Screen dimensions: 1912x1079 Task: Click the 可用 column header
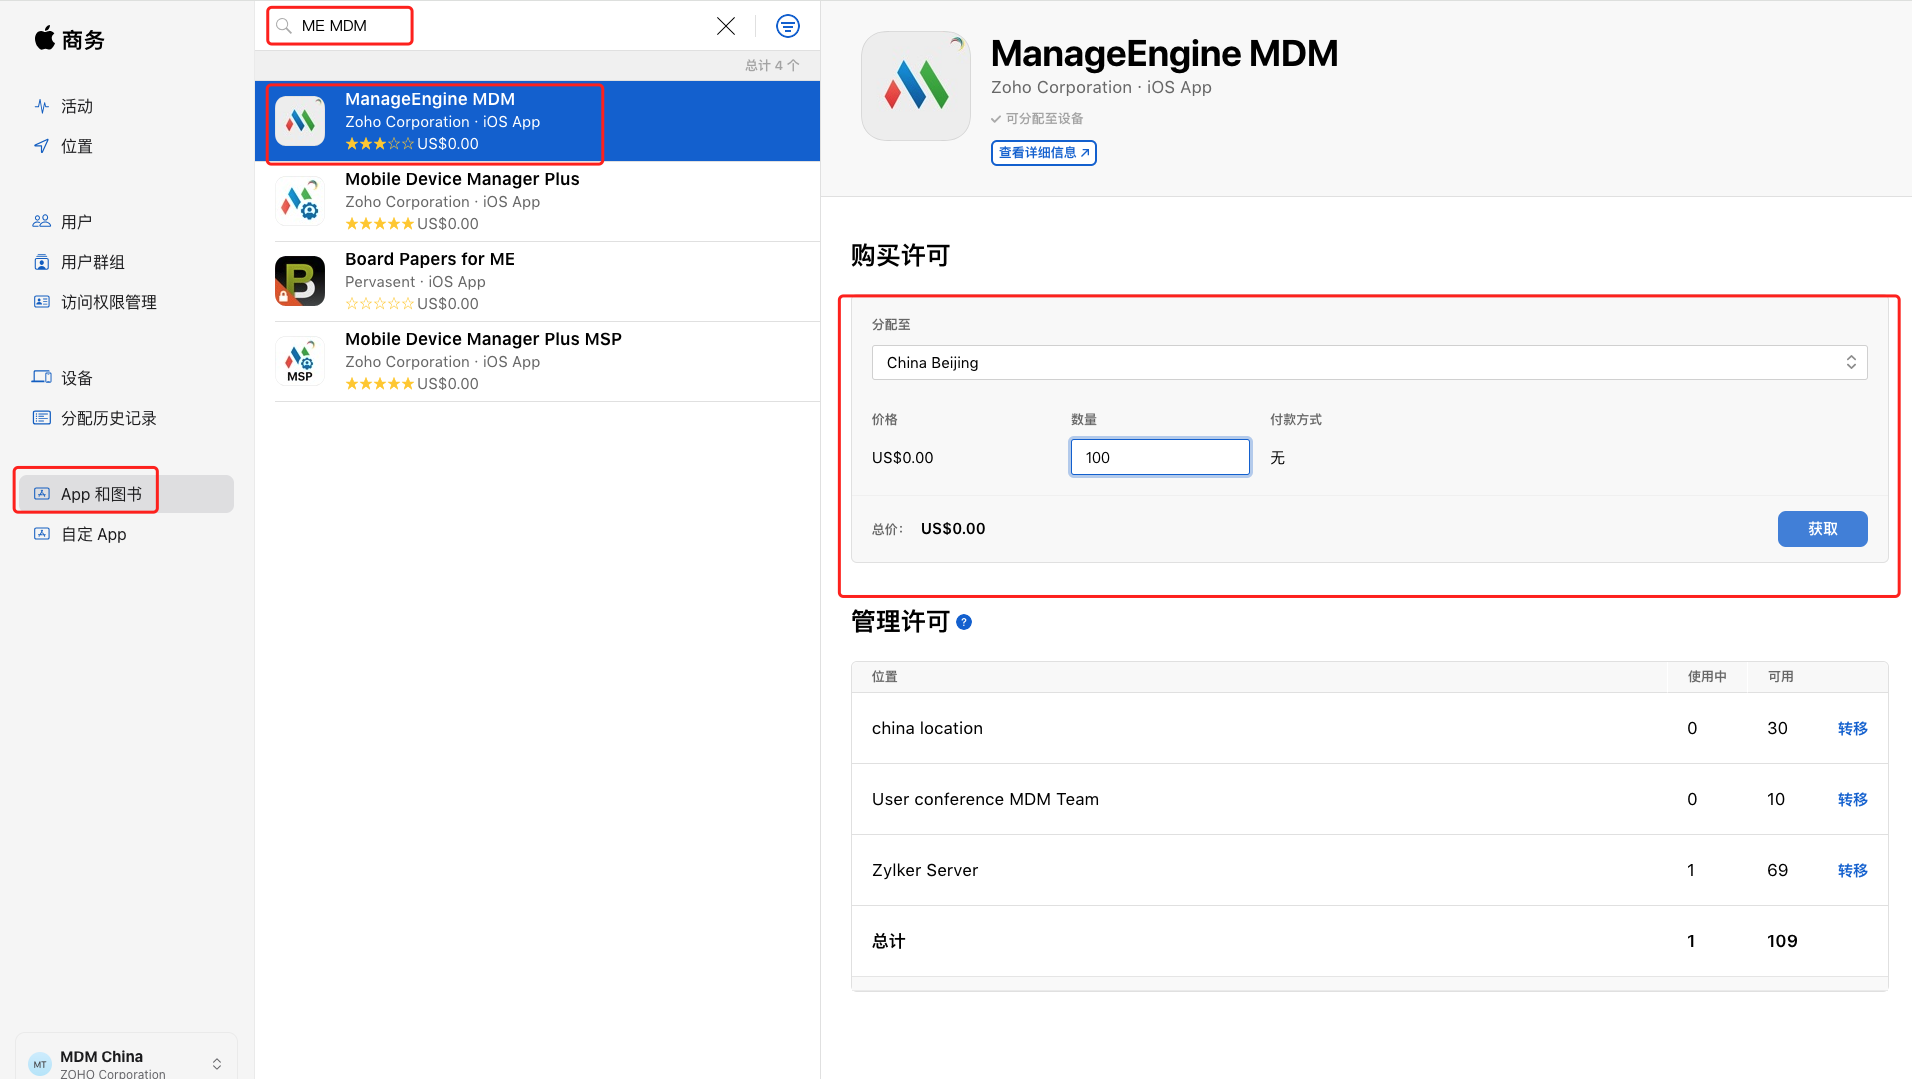1780,677
